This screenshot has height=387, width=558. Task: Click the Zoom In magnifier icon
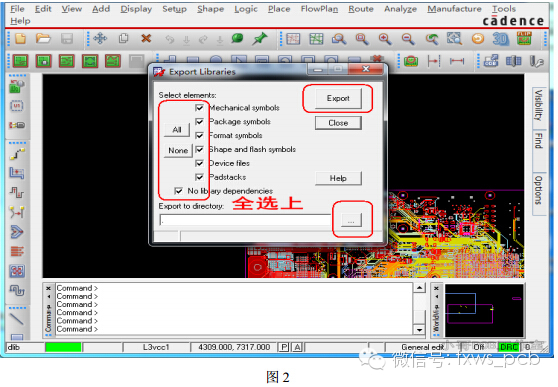pyautogui.click(x=385, y=38)
